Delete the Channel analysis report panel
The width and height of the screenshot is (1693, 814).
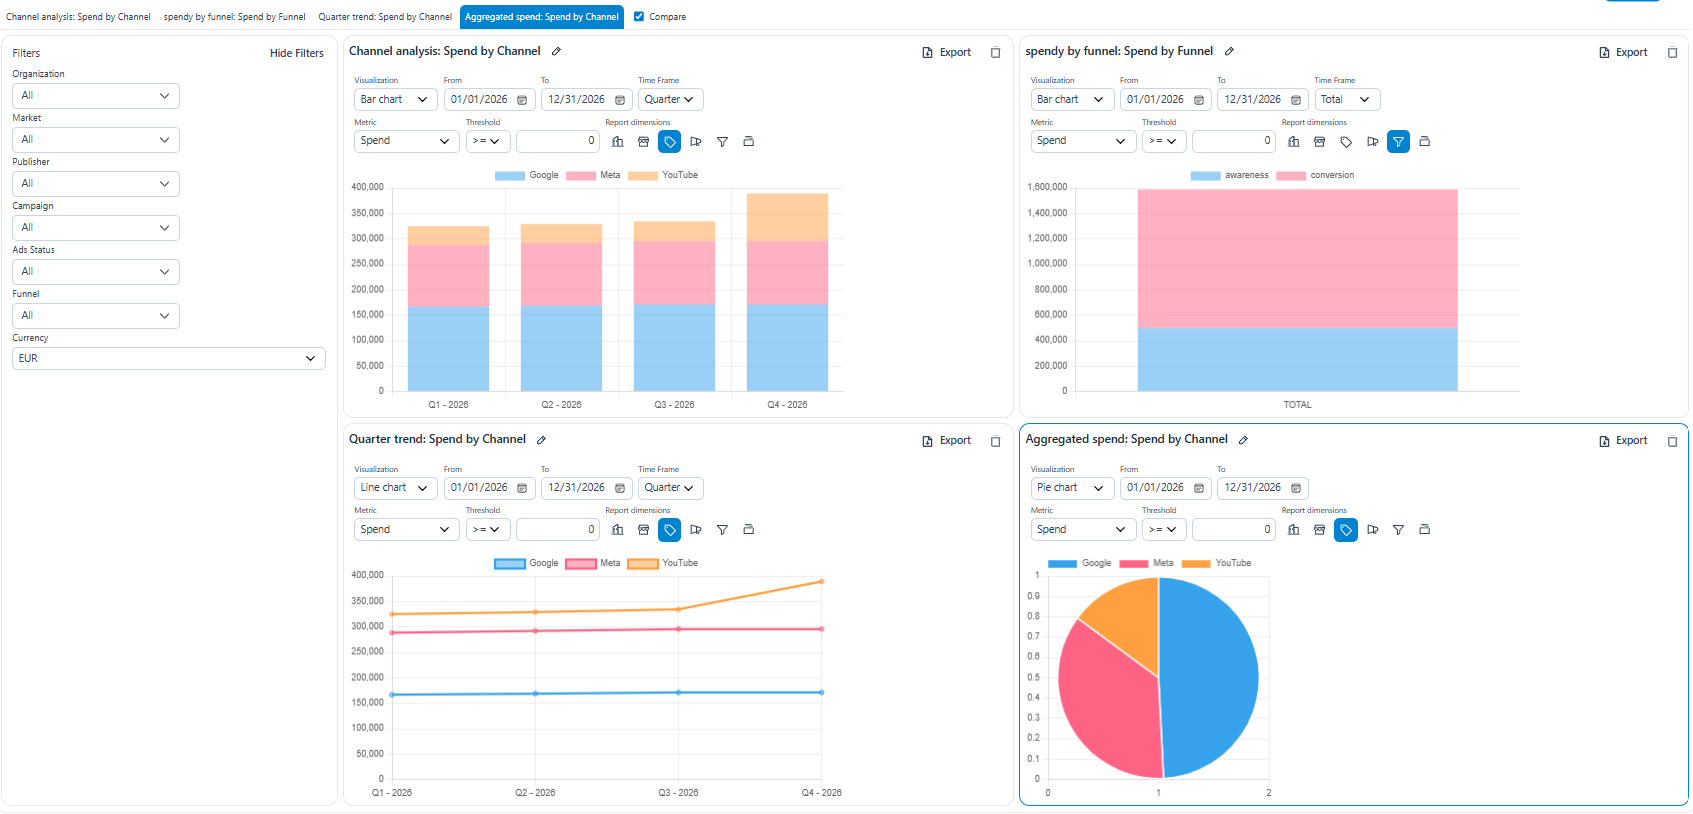point(995,53)
